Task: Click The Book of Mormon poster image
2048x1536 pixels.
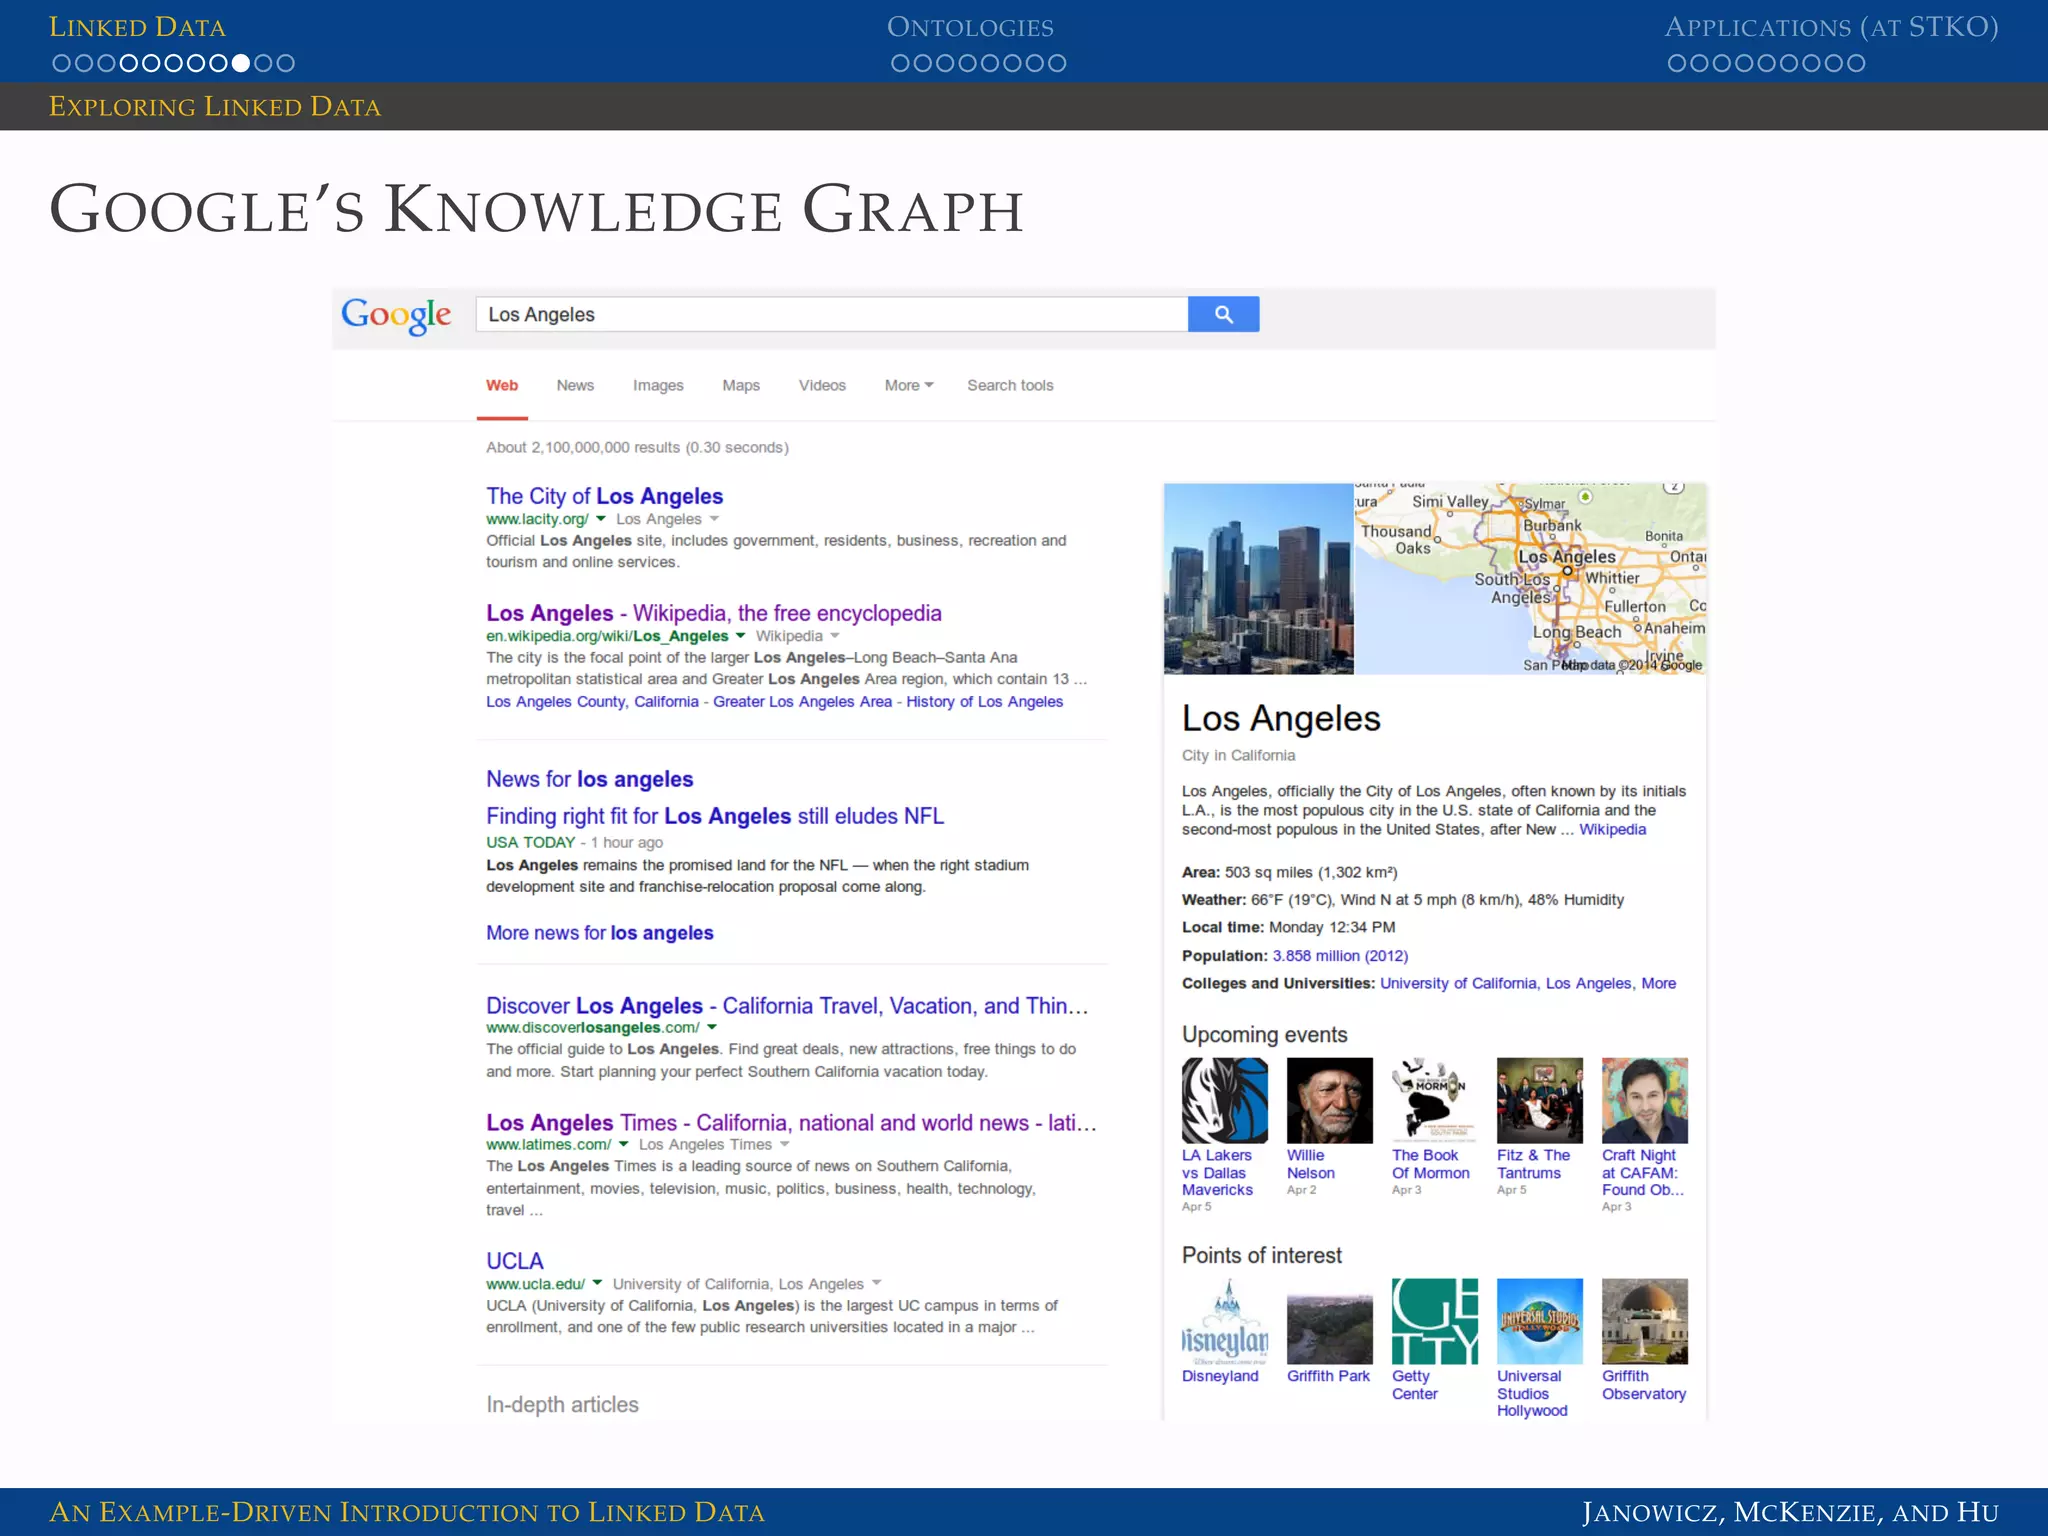Action: [x=1435, y=1100]
